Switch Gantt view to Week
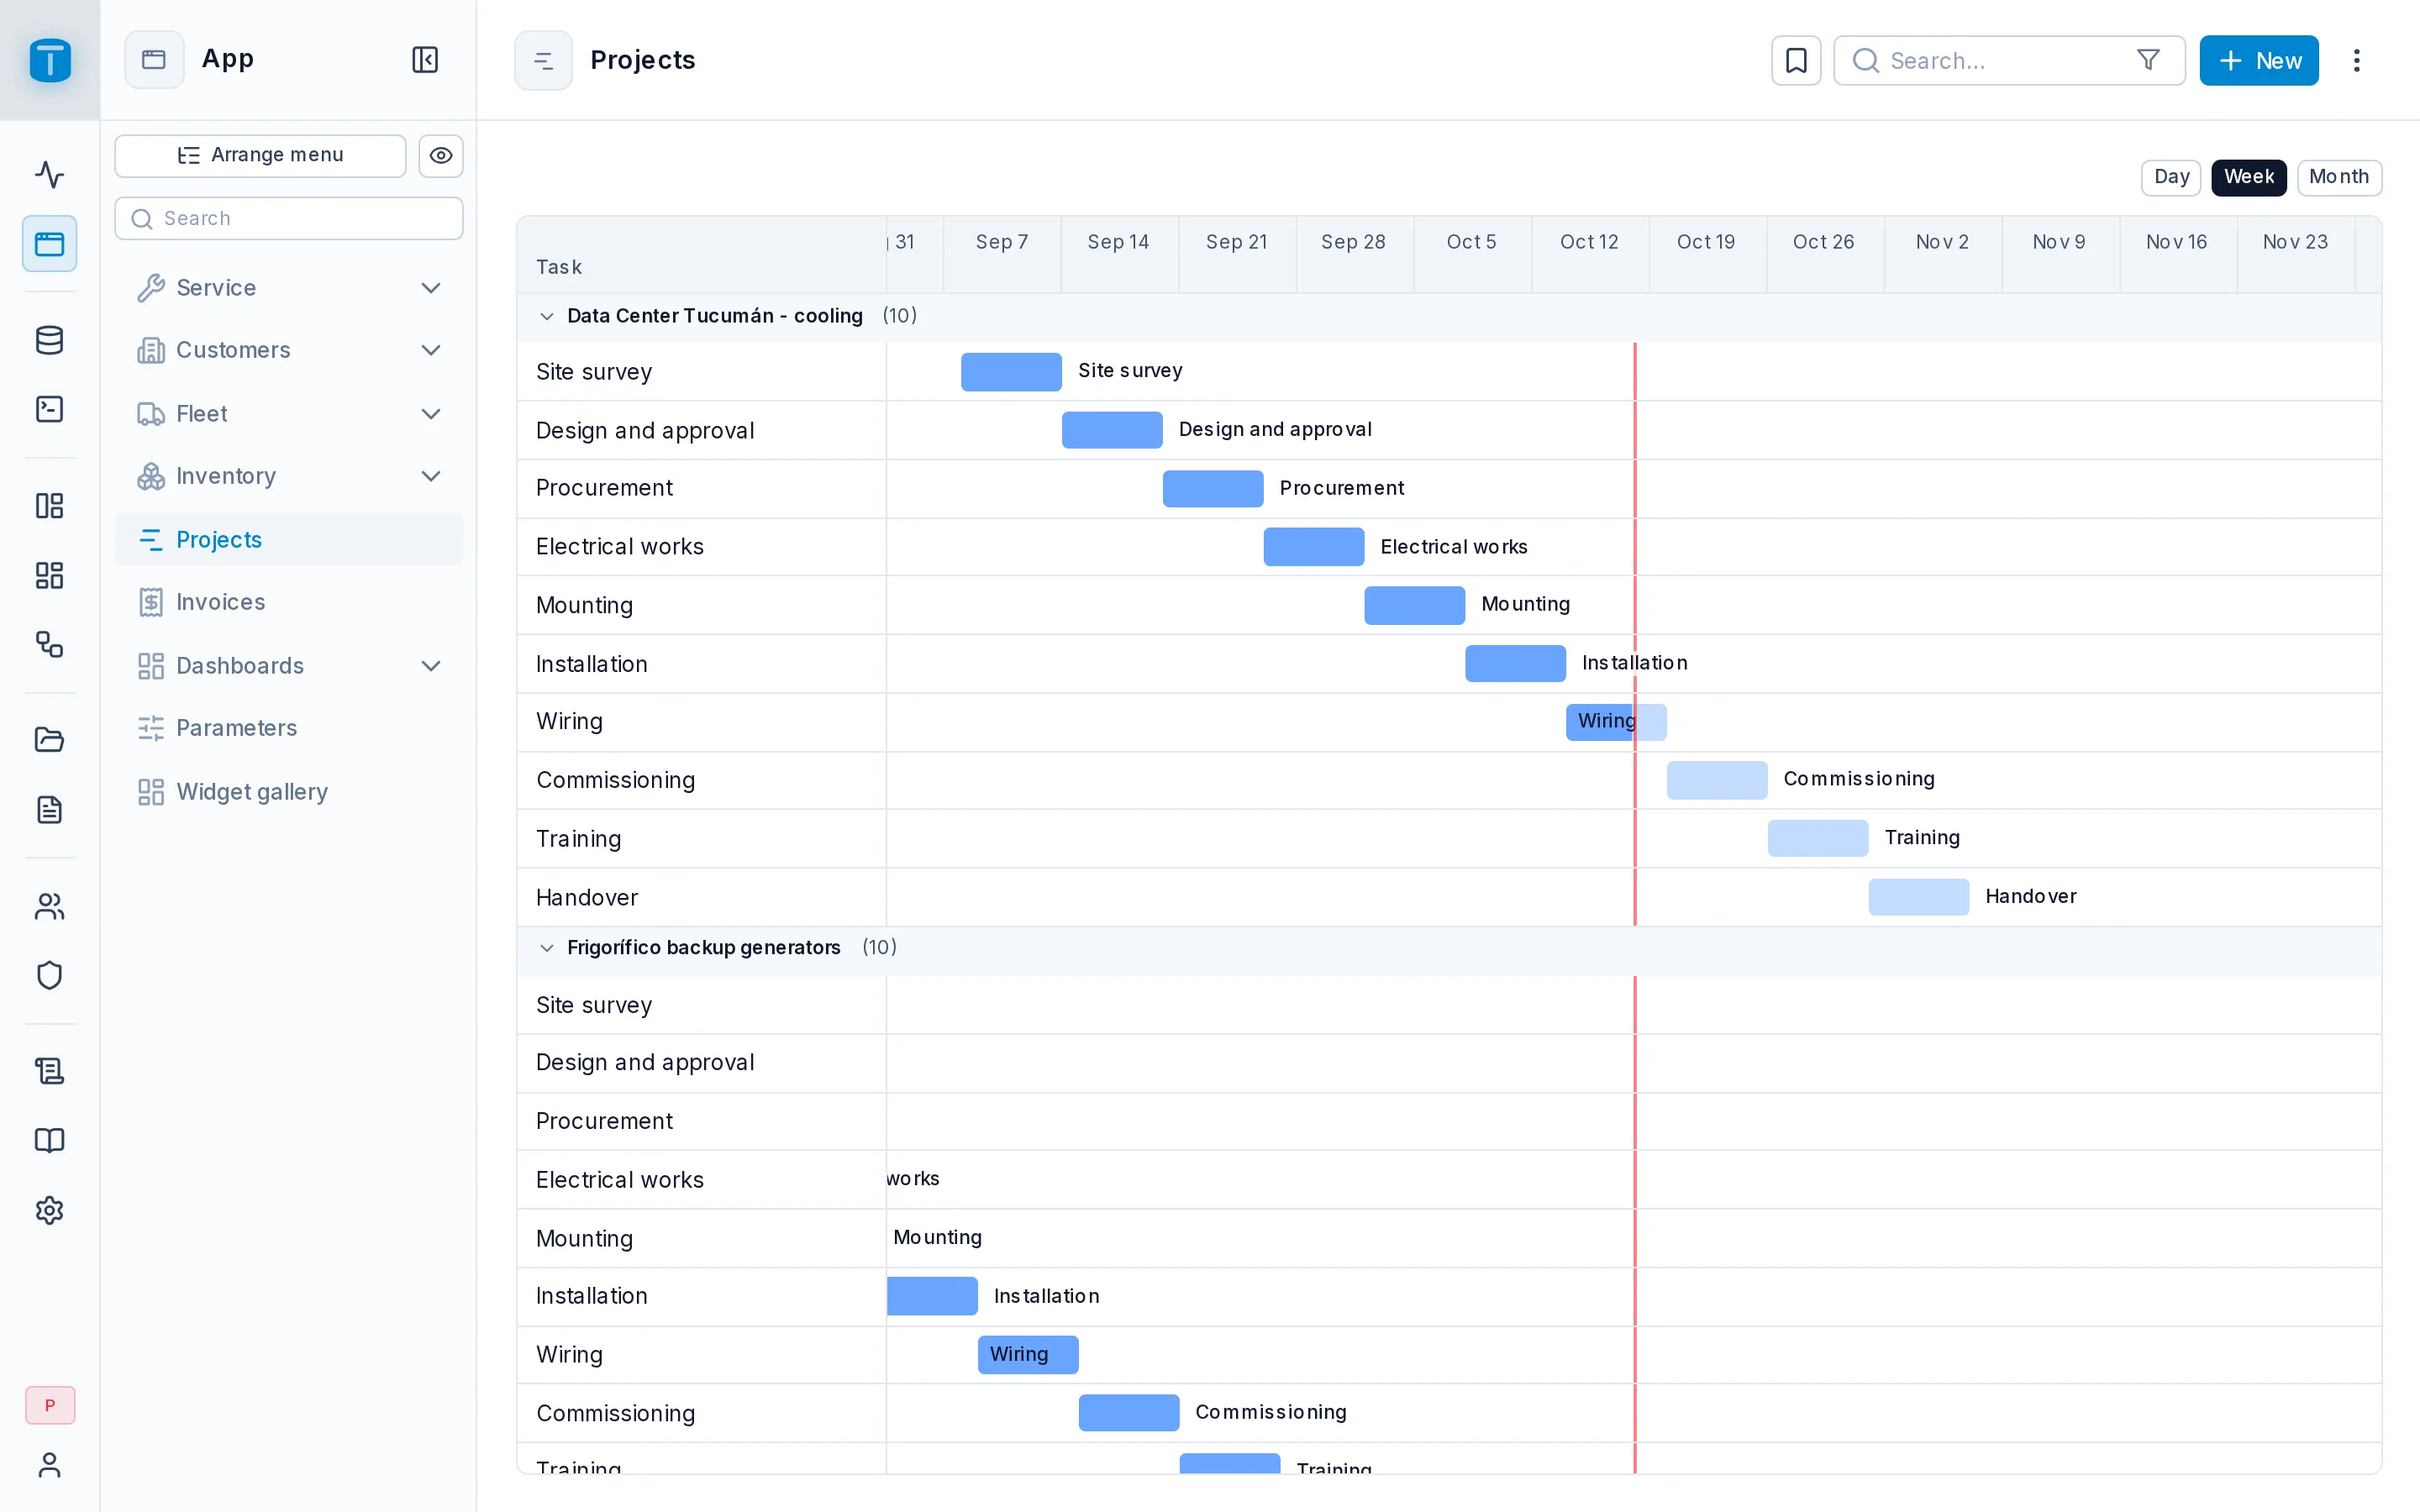The height and width of the screenshot is (1512, 2420). (2248, 177)
